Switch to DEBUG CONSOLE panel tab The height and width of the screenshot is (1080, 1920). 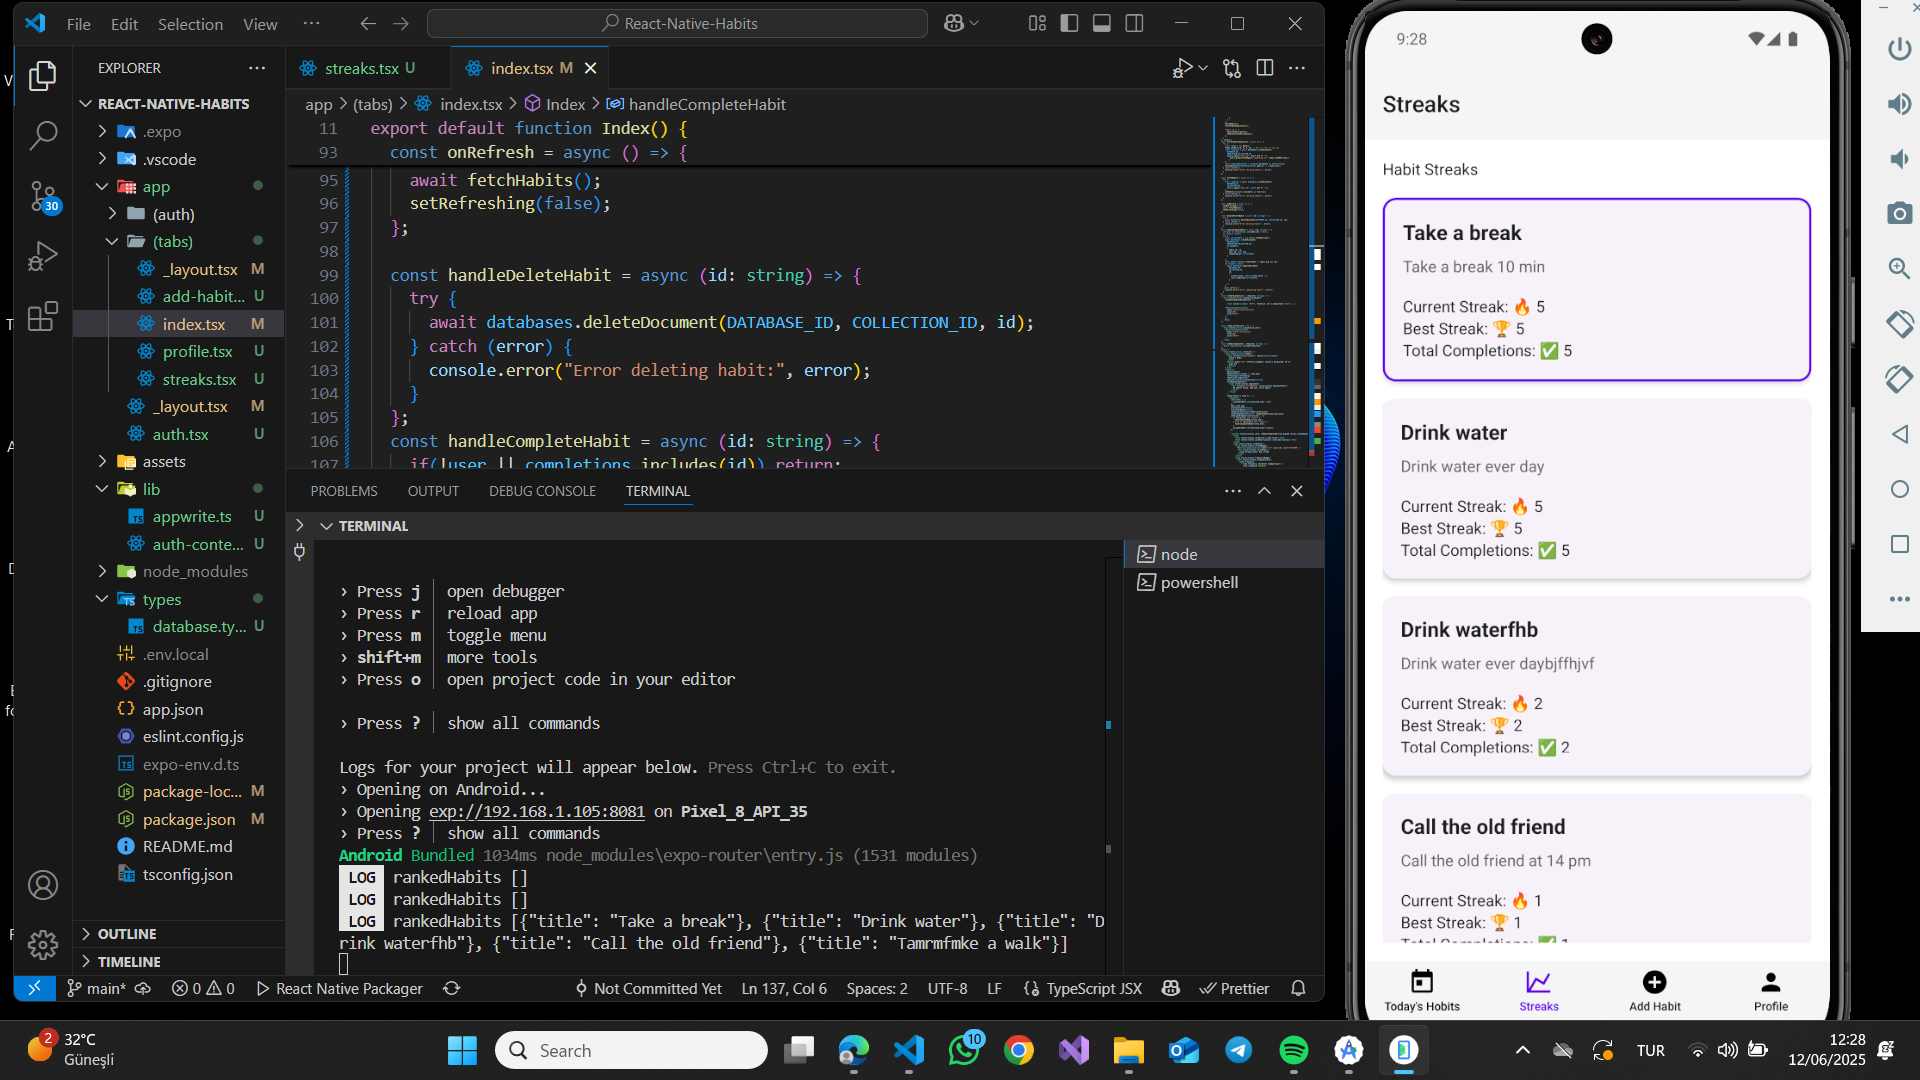coord(542,491)
